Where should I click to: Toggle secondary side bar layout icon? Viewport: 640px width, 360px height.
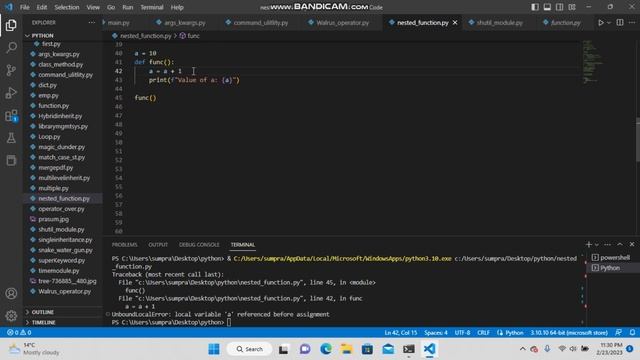tap(560, 7)
